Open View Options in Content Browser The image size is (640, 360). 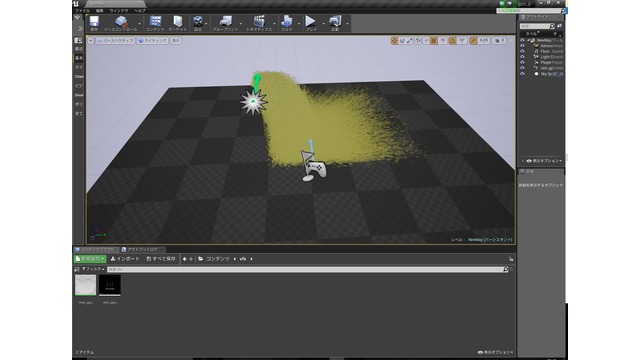(495, 352)
